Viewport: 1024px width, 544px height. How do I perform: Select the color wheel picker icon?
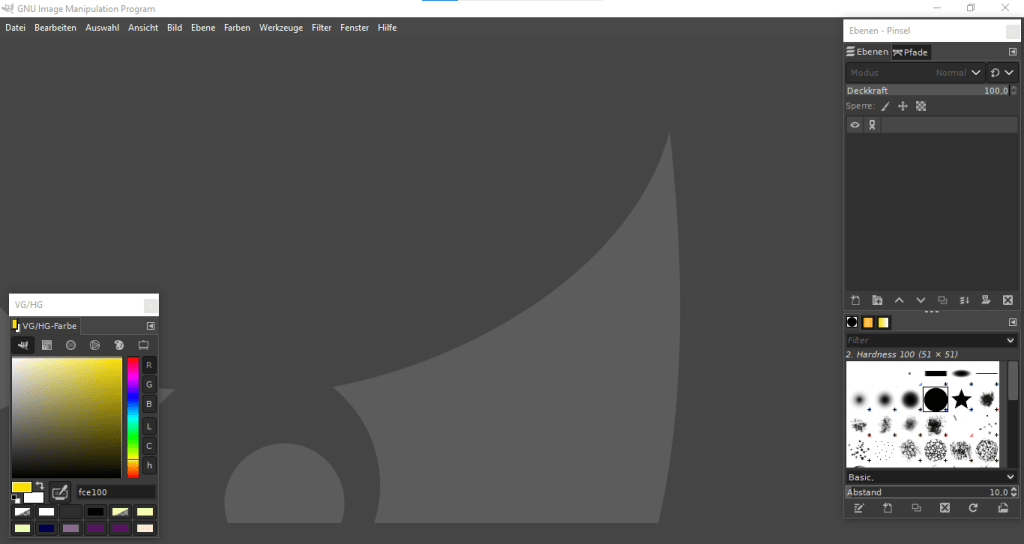coord(95,345)
